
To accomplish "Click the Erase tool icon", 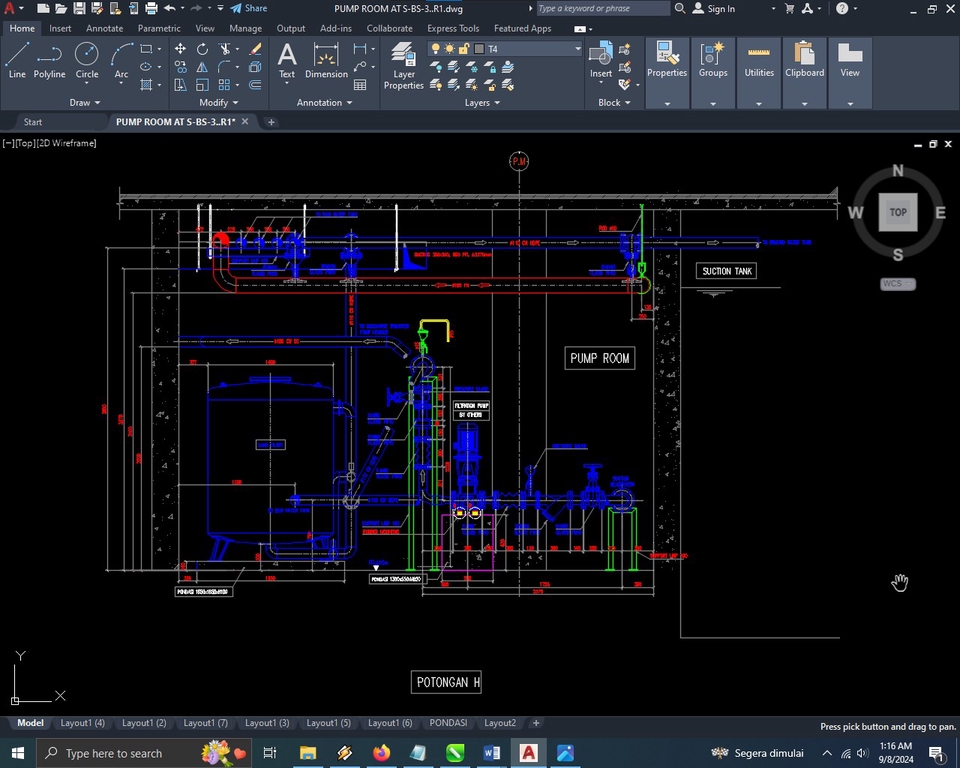I will point(255,48).
